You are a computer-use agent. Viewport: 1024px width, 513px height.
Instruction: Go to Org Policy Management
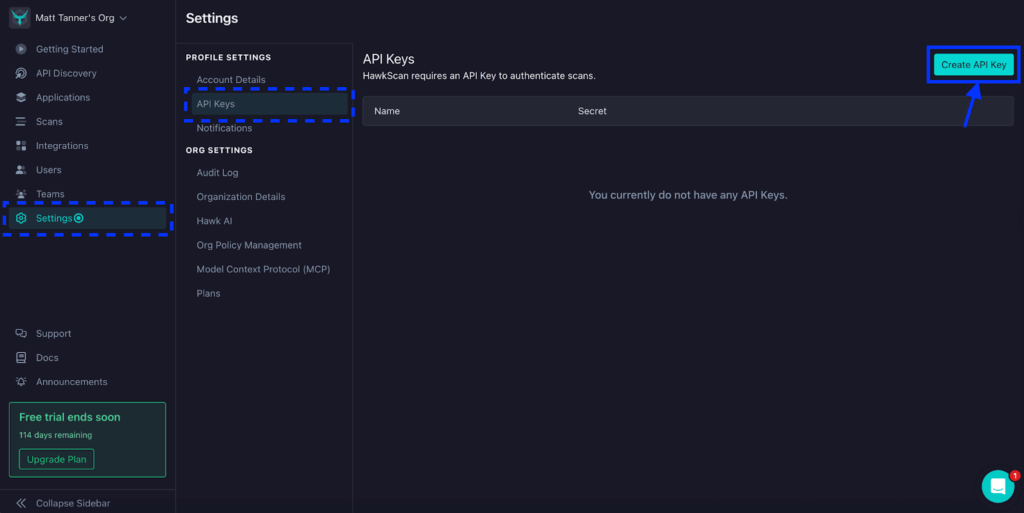[249, 245]
